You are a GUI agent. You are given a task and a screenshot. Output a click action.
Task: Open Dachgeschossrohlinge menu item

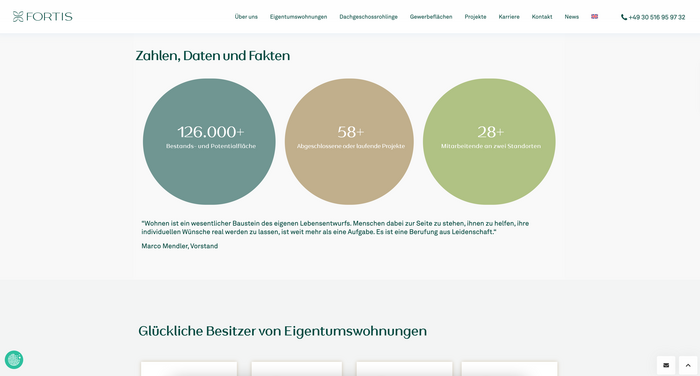[x=368, y=17]
